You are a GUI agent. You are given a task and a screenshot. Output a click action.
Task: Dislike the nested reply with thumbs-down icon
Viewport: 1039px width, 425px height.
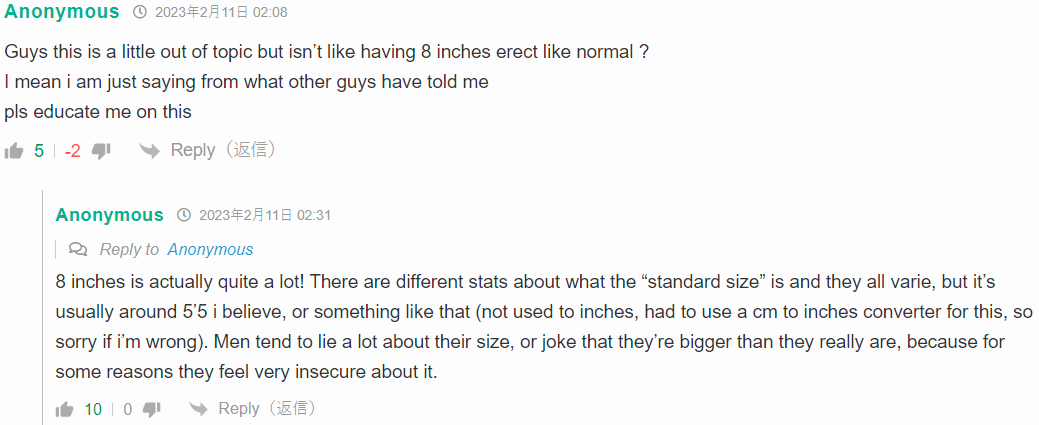coord(152,409)
